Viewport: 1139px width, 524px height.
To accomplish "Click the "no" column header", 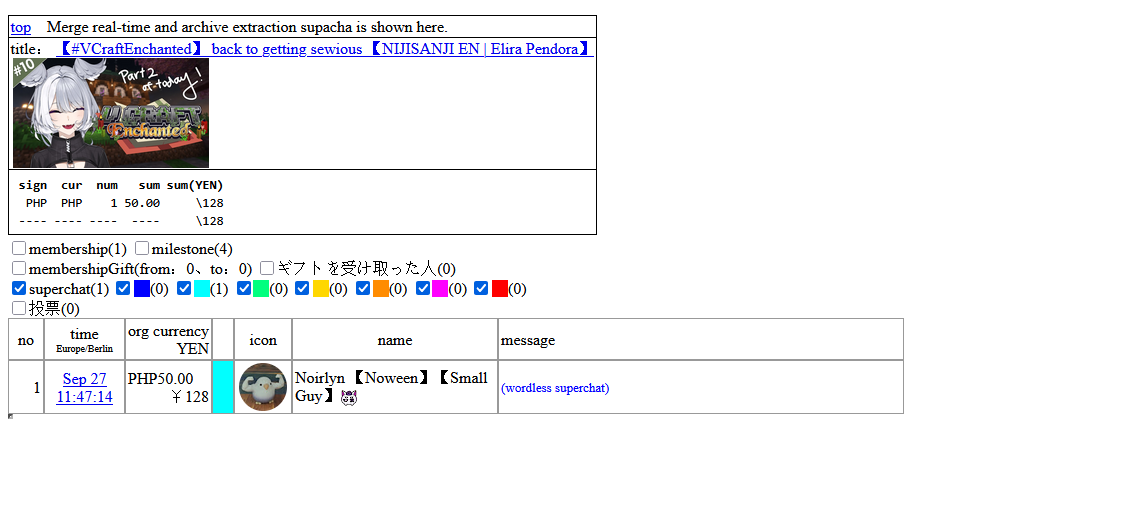I will [x=26, y=339].
